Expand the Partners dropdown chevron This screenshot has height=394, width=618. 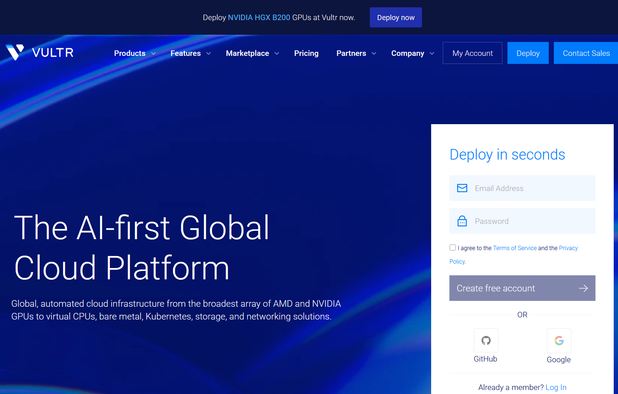[374, 54]
